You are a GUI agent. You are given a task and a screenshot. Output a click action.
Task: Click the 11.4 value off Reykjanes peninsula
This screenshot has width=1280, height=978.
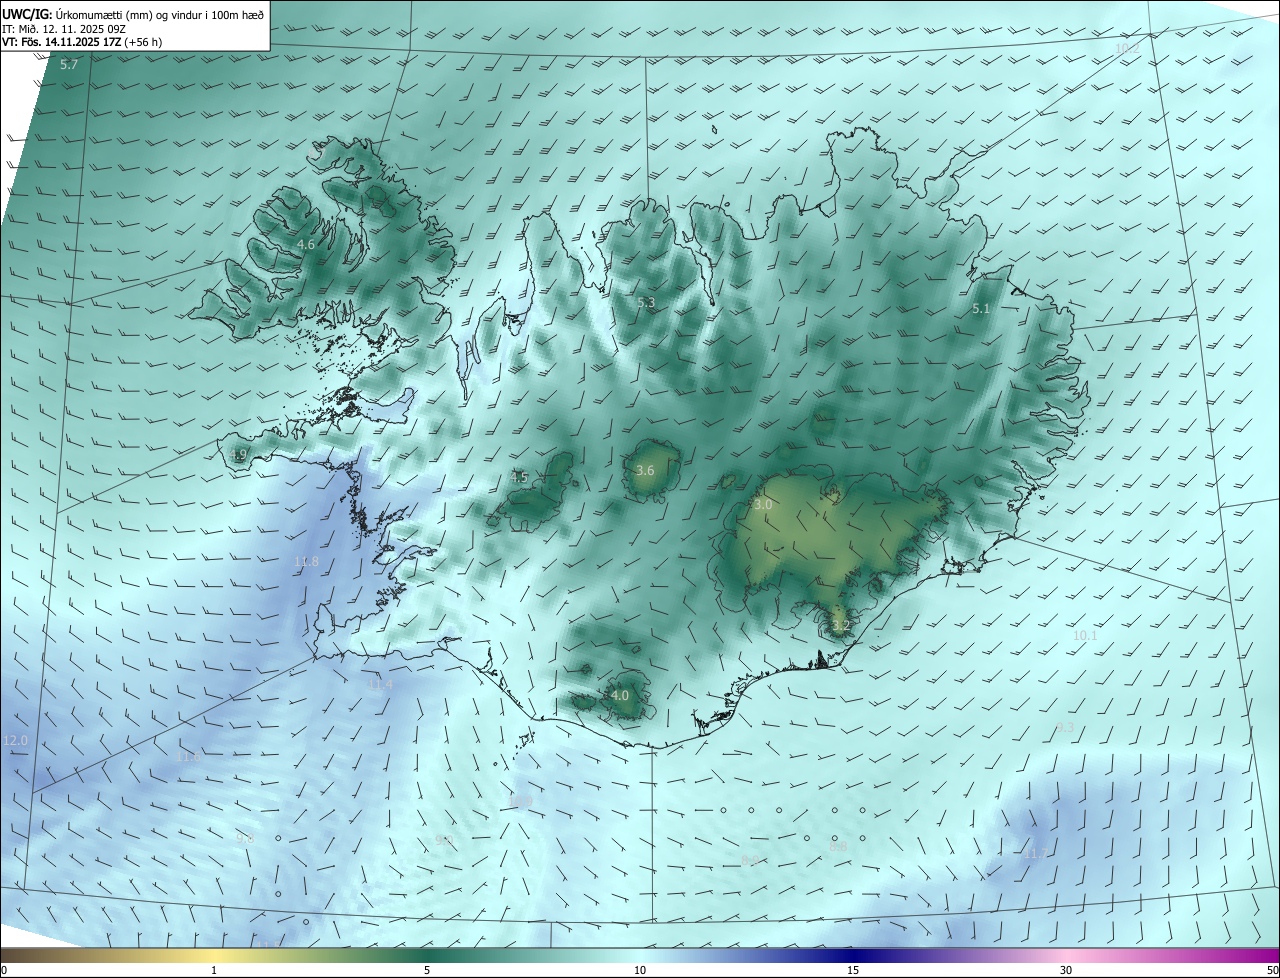tap(380, 685)
